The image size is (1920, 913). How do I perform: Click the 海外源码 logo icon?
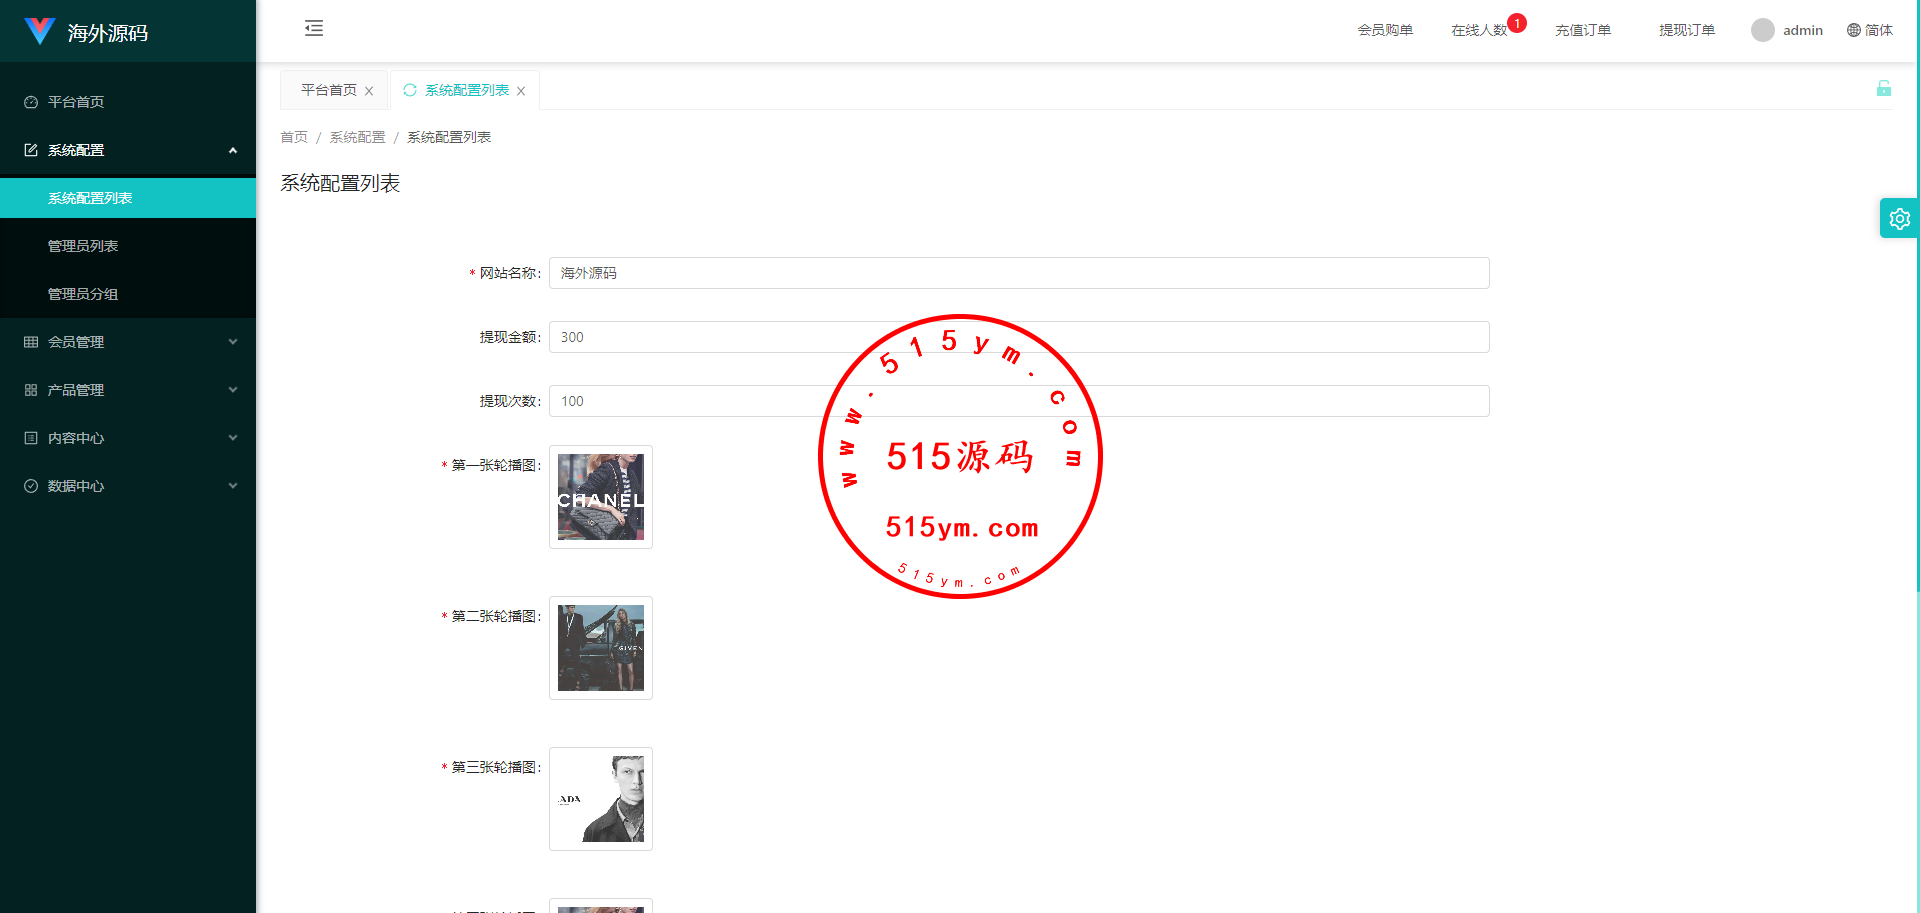pos(39,32)
